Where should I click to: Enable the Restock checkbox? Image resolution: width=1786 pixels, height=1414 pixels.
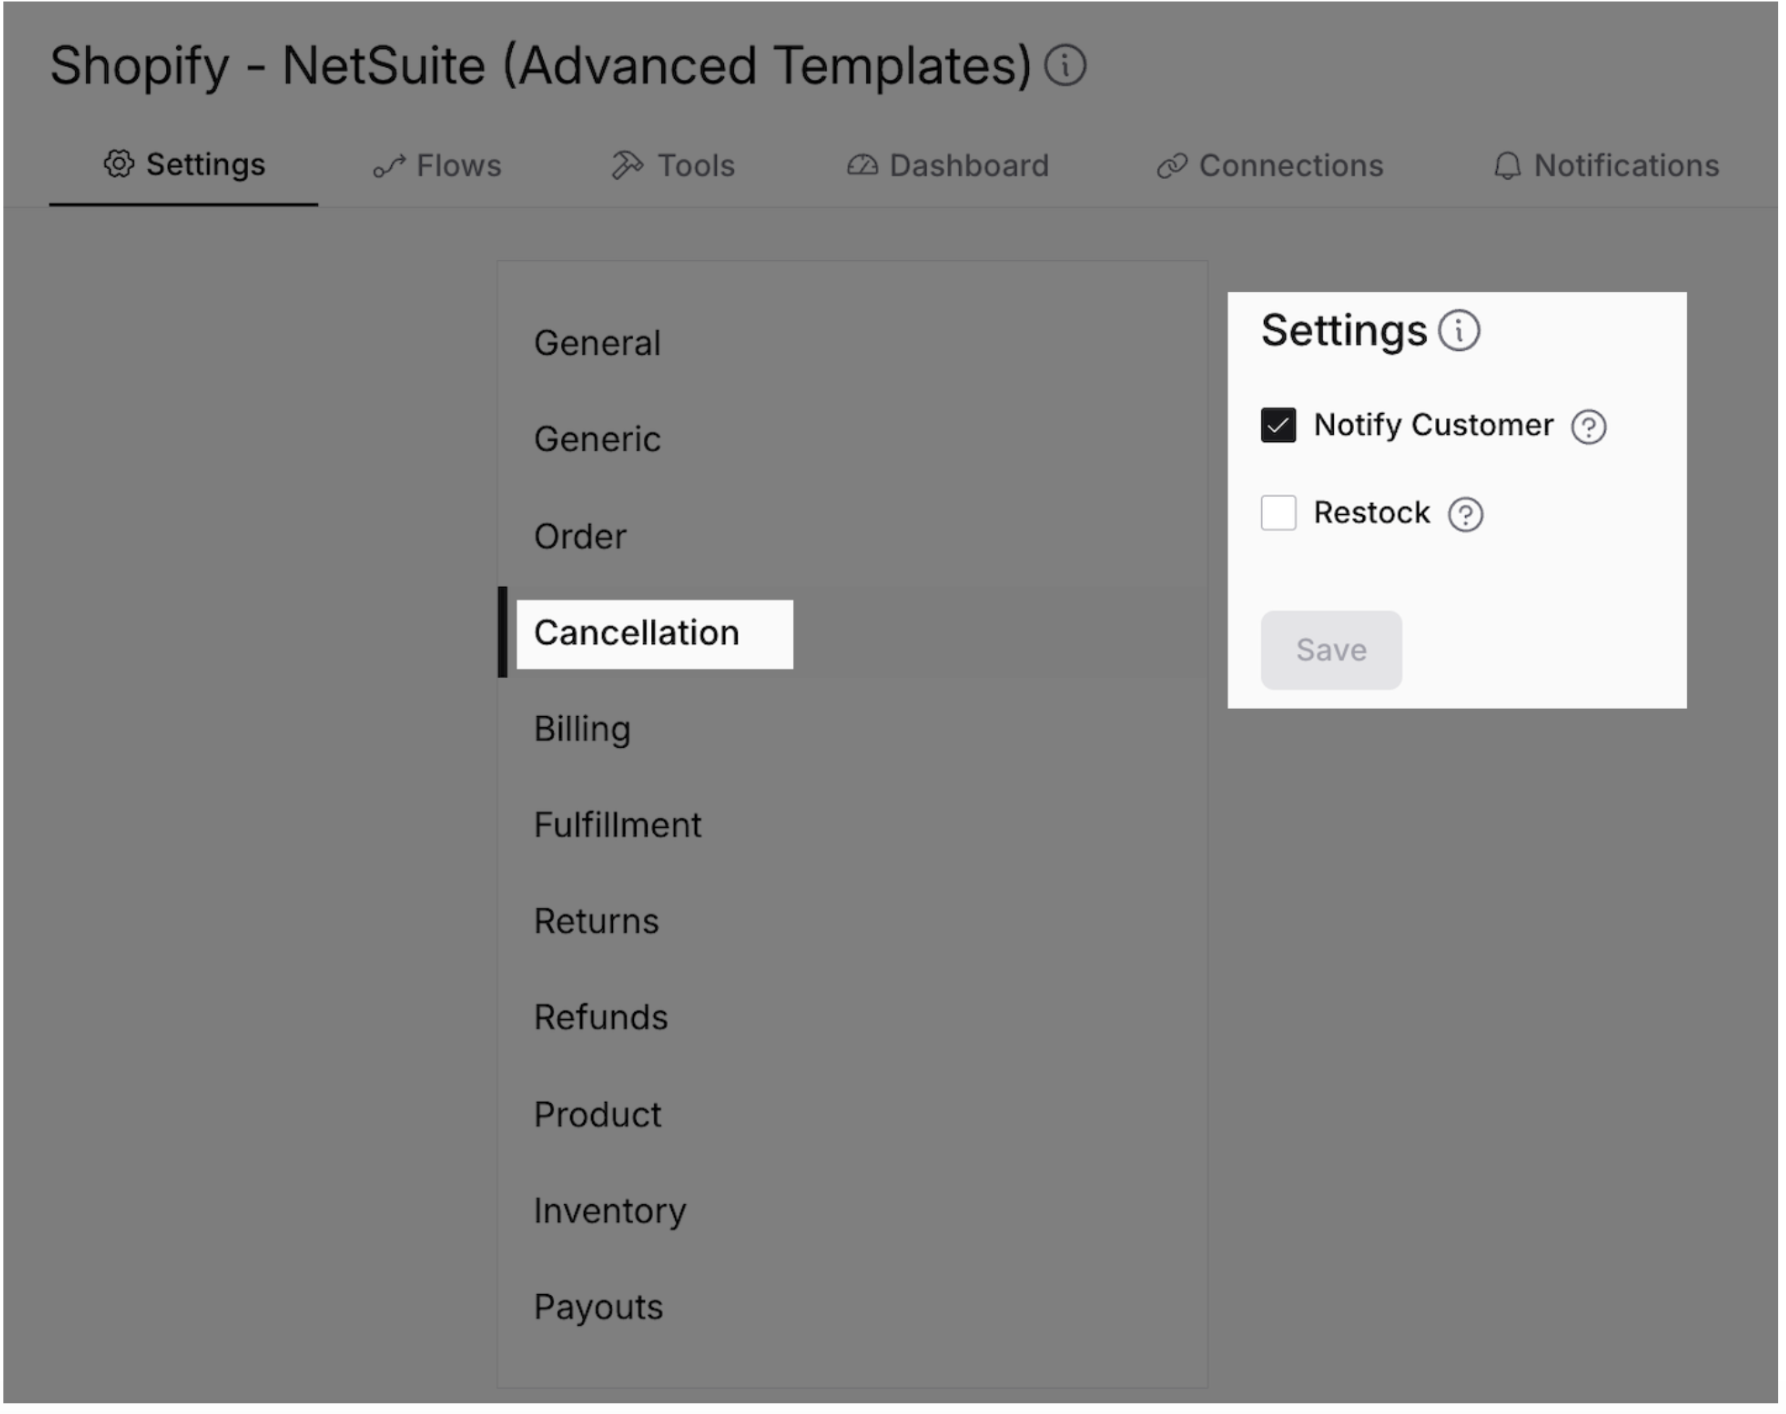coord(1279,514)
